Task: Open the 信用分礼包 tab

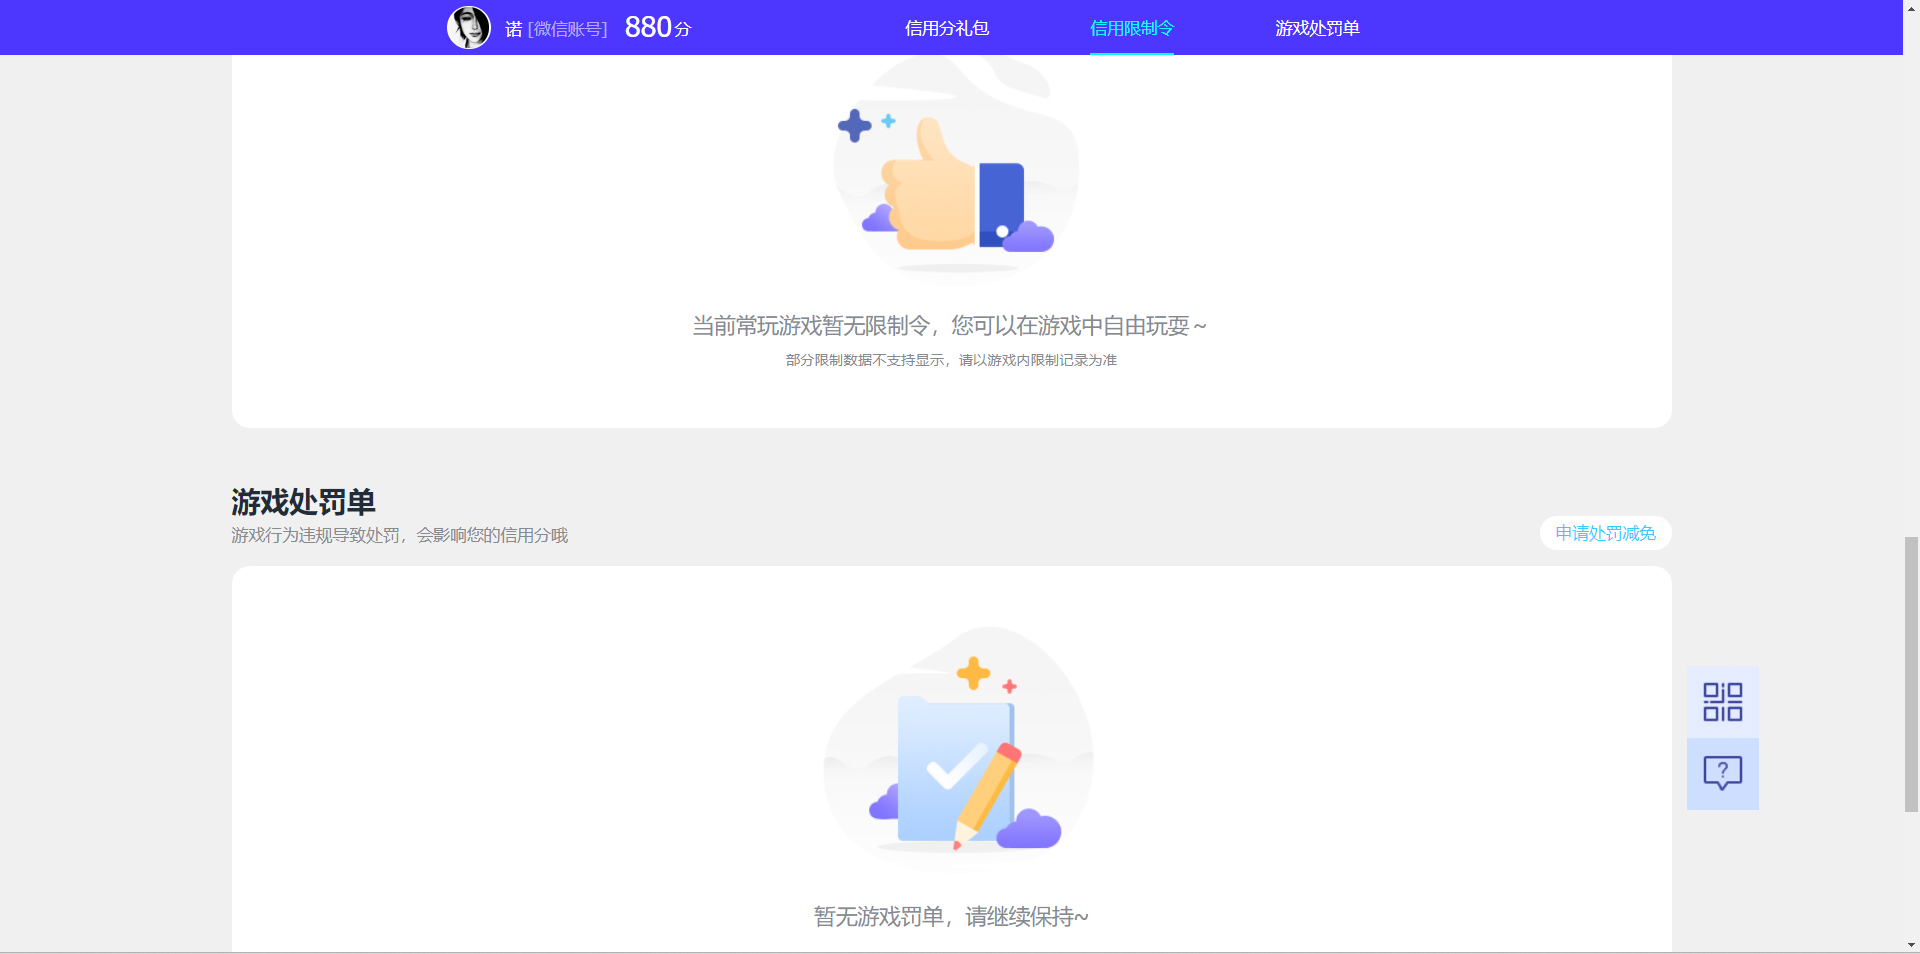Action: point(947,28)
